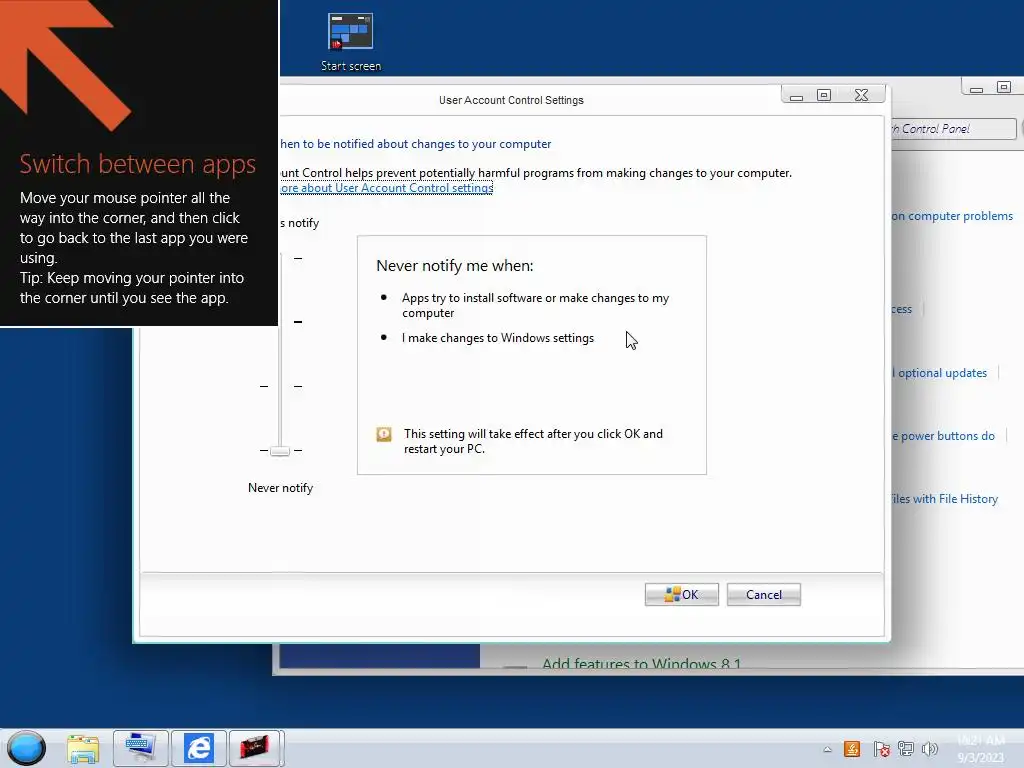Click the 'Switch between apps' tip heading

[138, 164]
